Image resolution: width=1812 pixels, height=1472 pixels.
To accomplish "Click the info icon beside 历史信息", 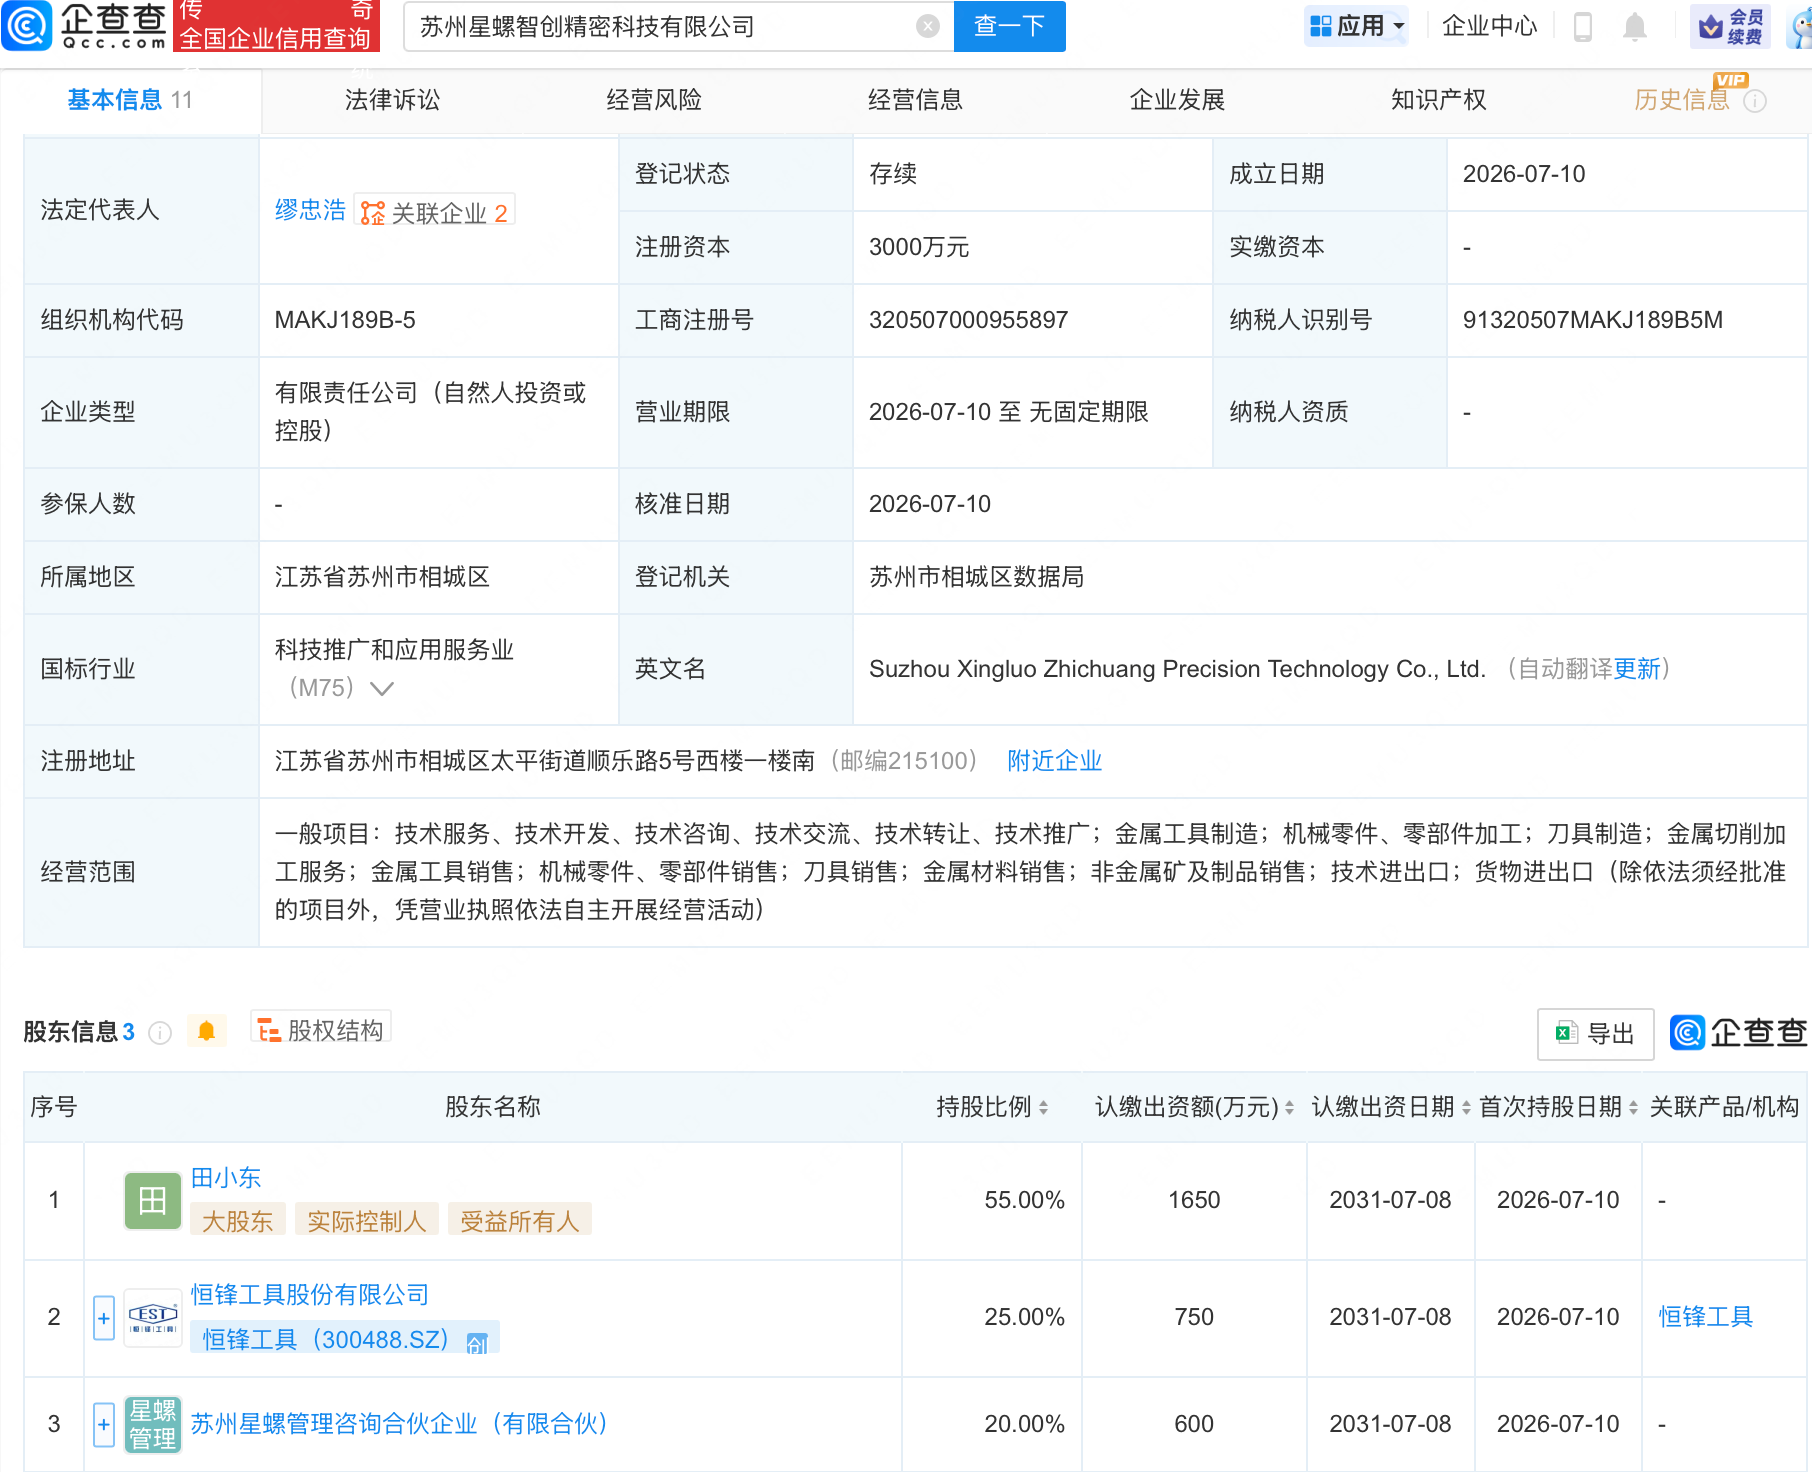I will (x=1755, y=101).
